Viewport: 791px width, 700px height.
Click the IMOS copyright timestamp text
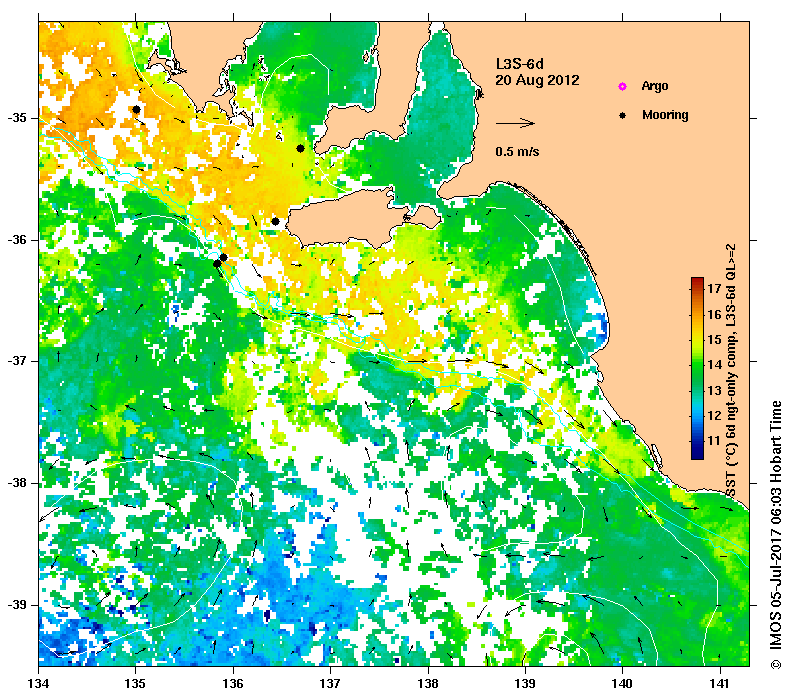776,535
